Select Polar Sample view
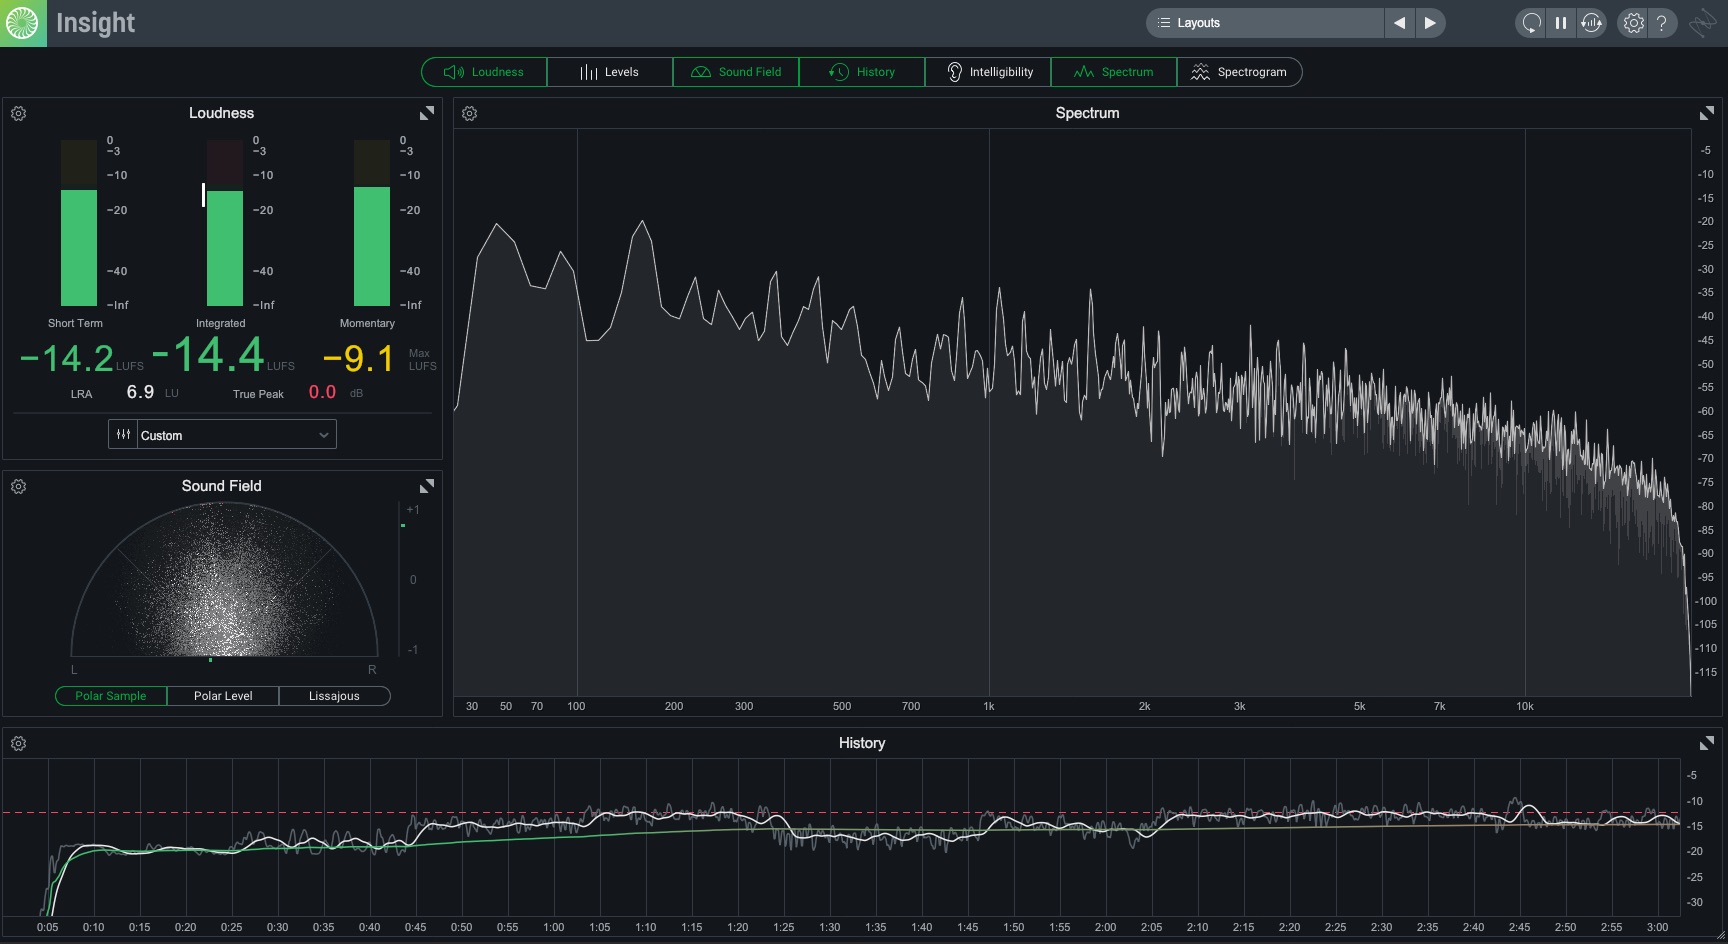 [x=111, y=696]
